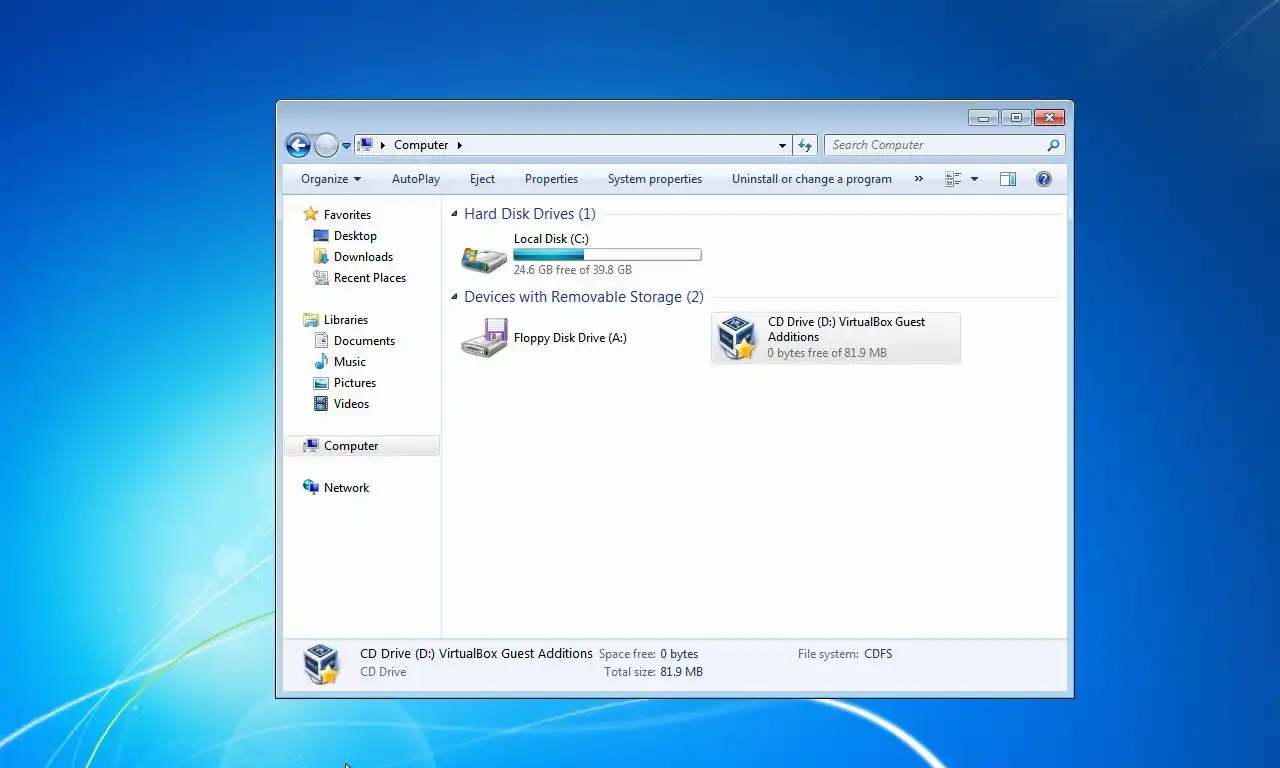1280x768 pixels.
Task: Click the Help question mark icon
Action: tap(1043, 179)
